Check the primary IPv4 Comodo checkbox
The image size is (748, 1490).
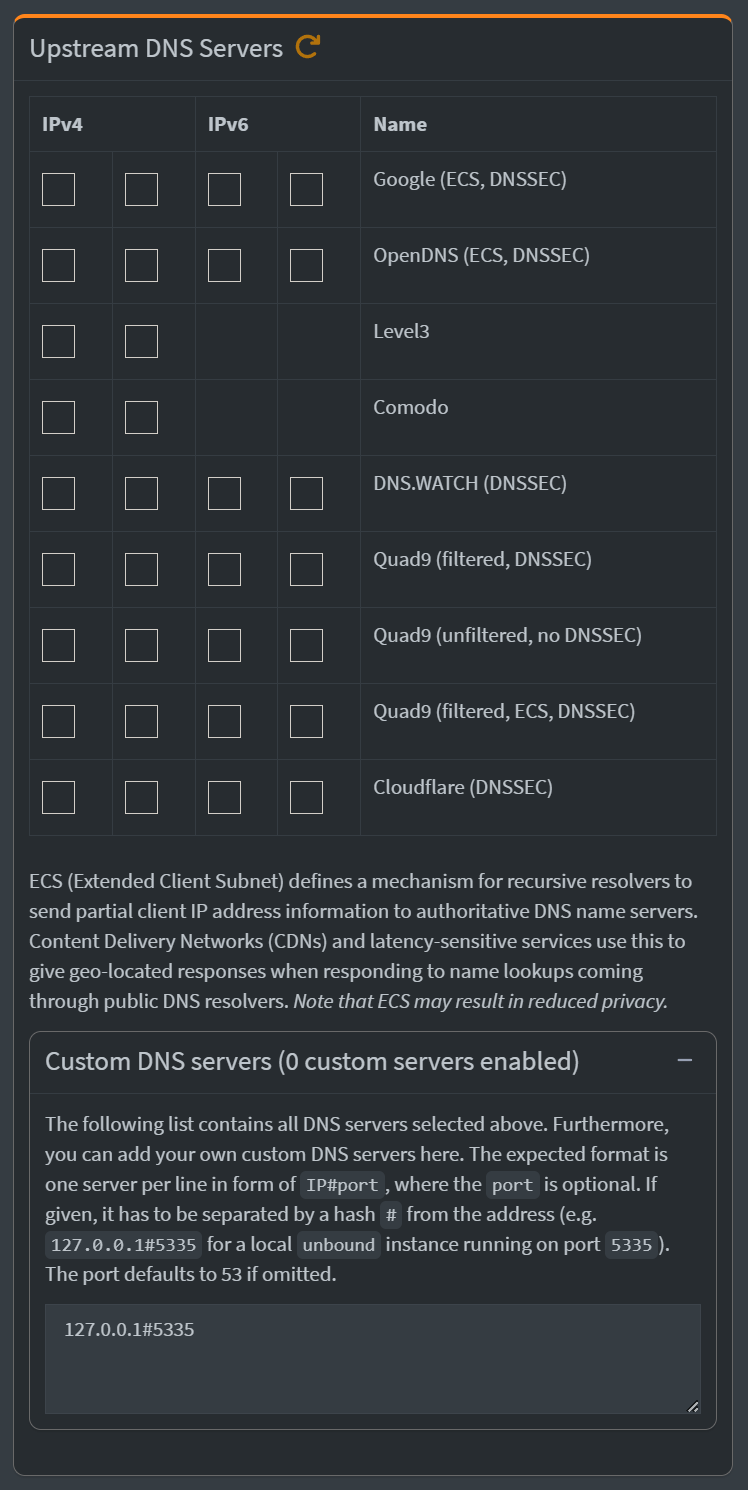pos(57,416)
